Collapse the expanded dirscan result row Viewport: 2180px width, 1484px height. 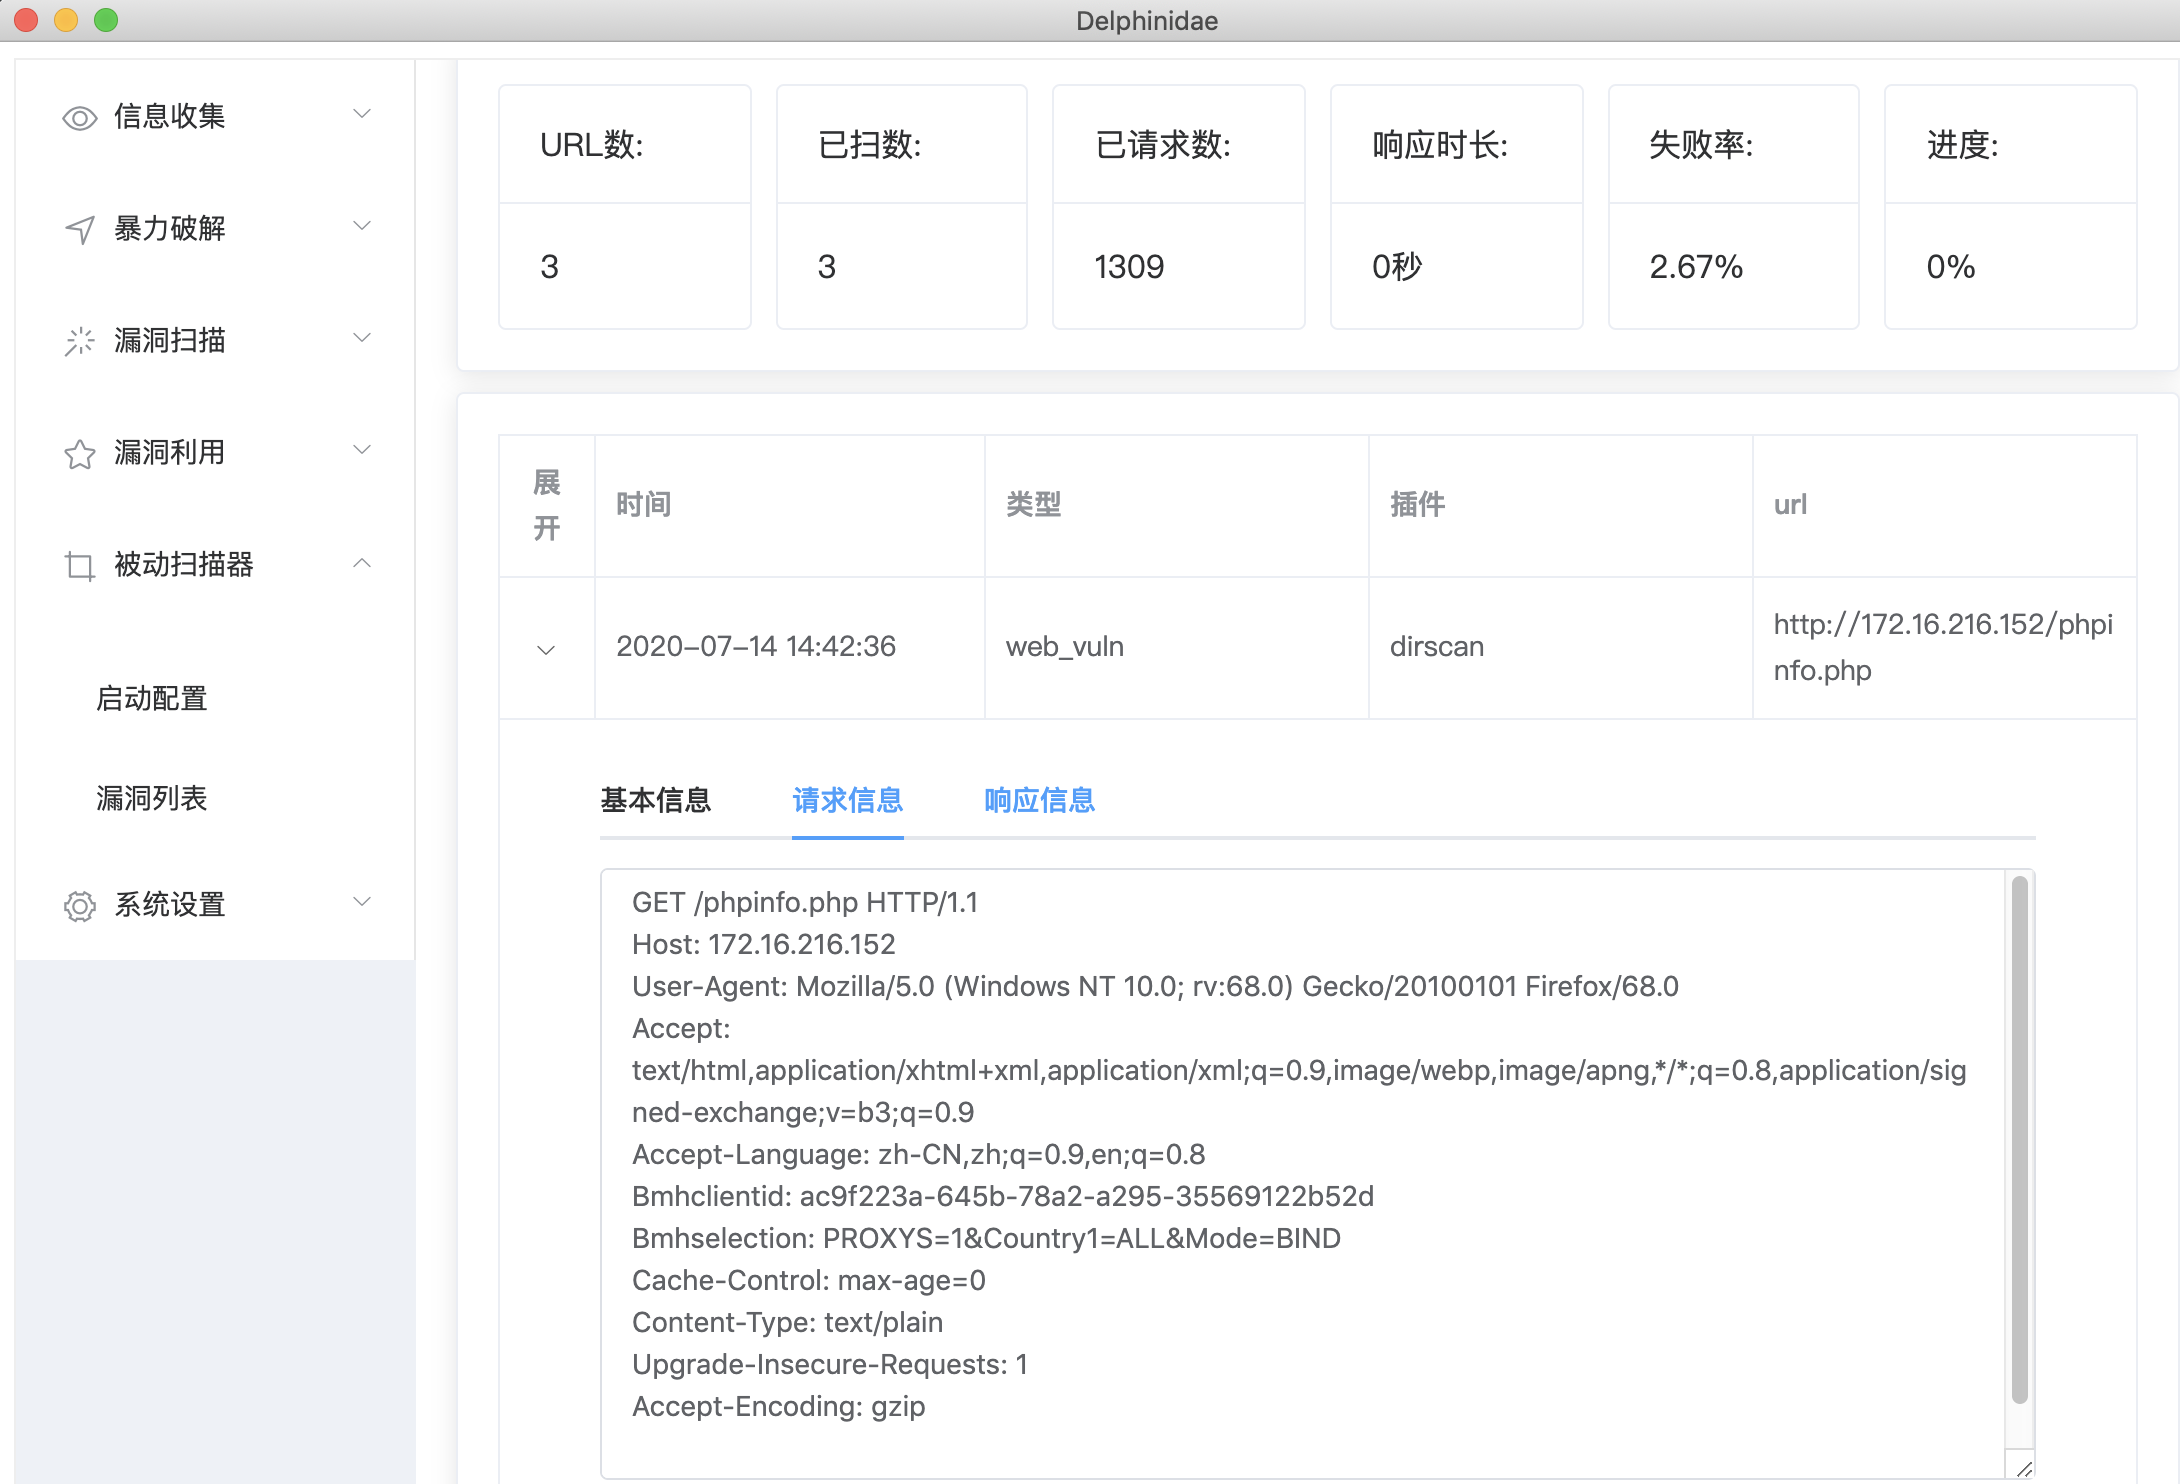pyautogui.click(x=546, y=649)
